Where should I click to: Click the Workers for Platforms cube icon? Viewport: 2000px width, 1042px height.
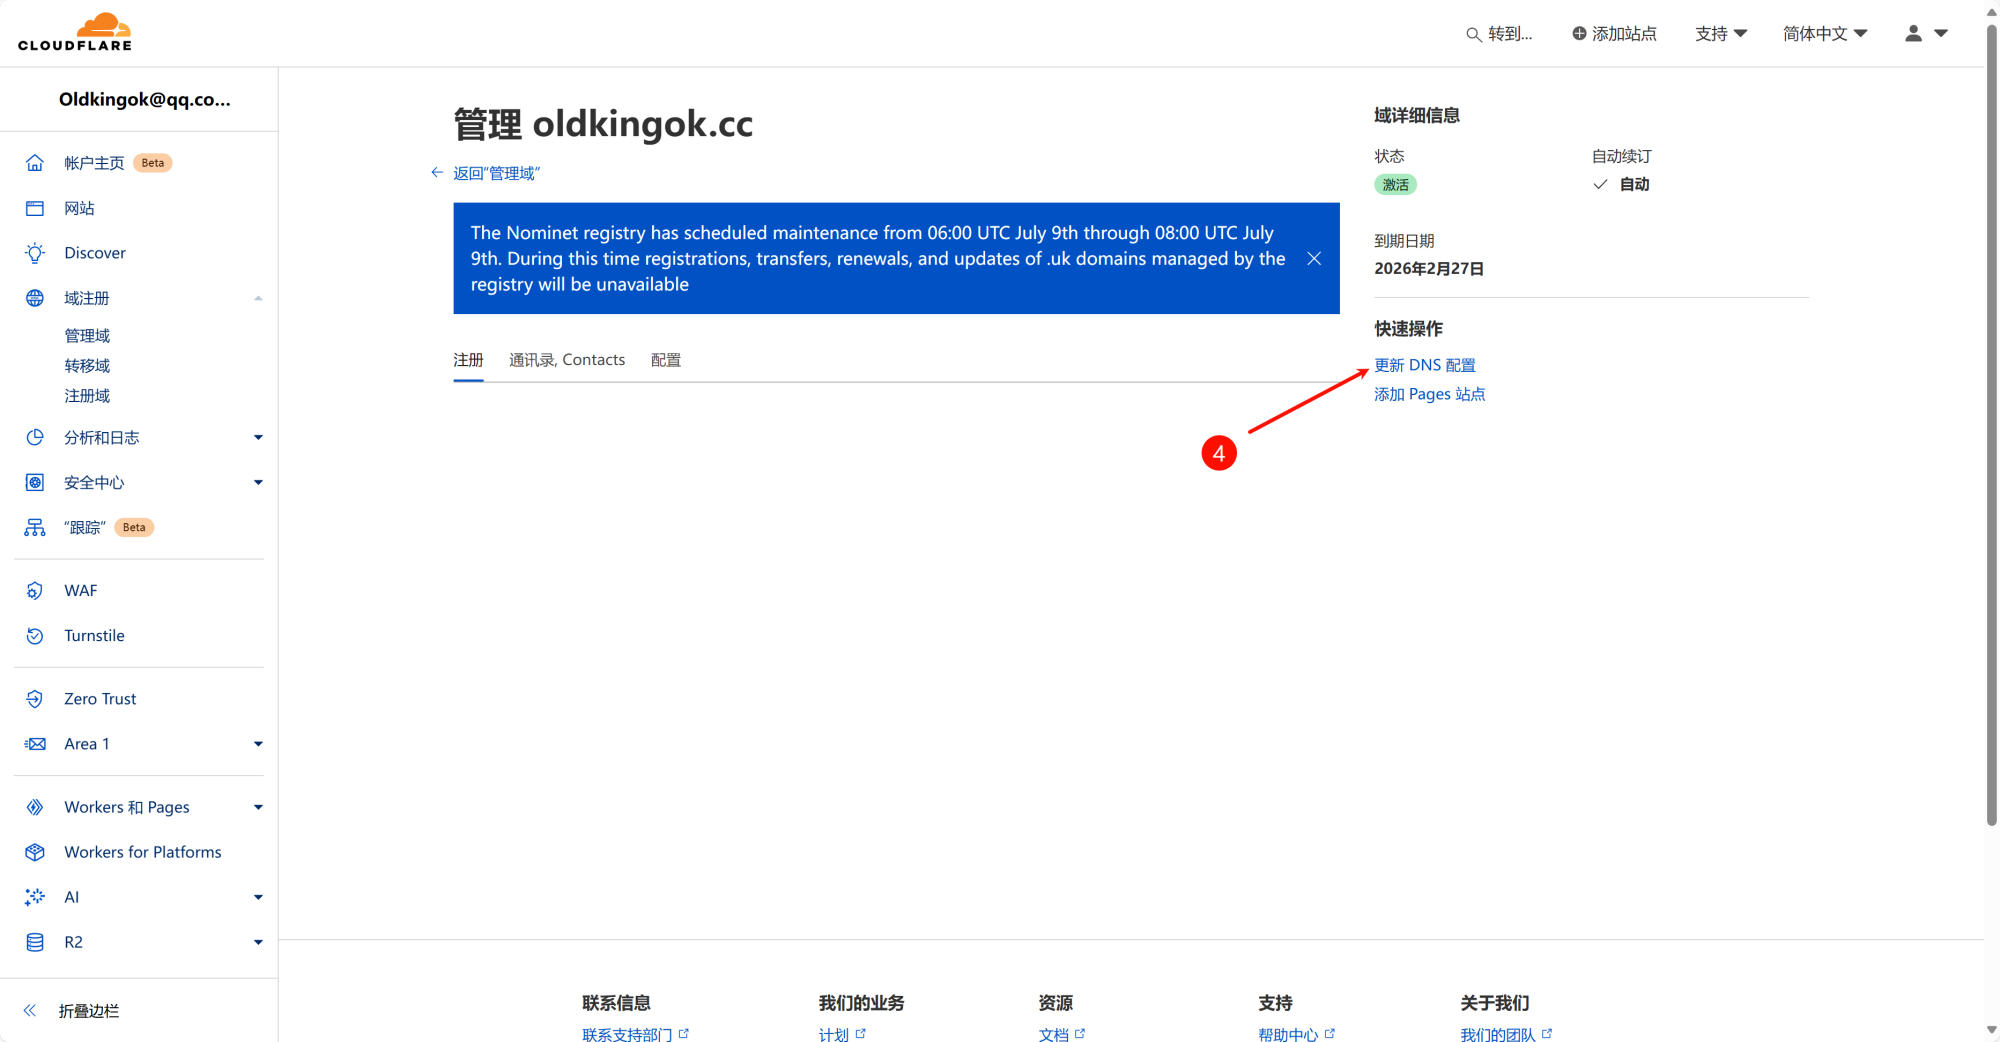(35, 852)
